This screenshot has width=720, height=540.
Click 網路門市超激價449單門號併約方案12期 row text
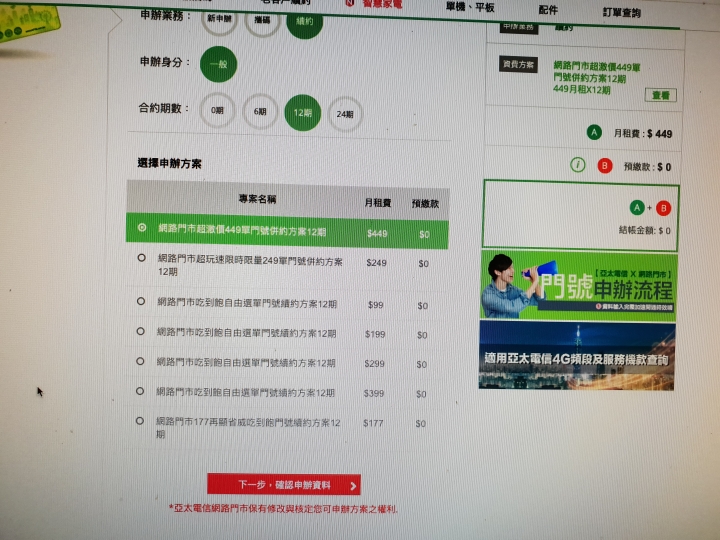point(242,230)
